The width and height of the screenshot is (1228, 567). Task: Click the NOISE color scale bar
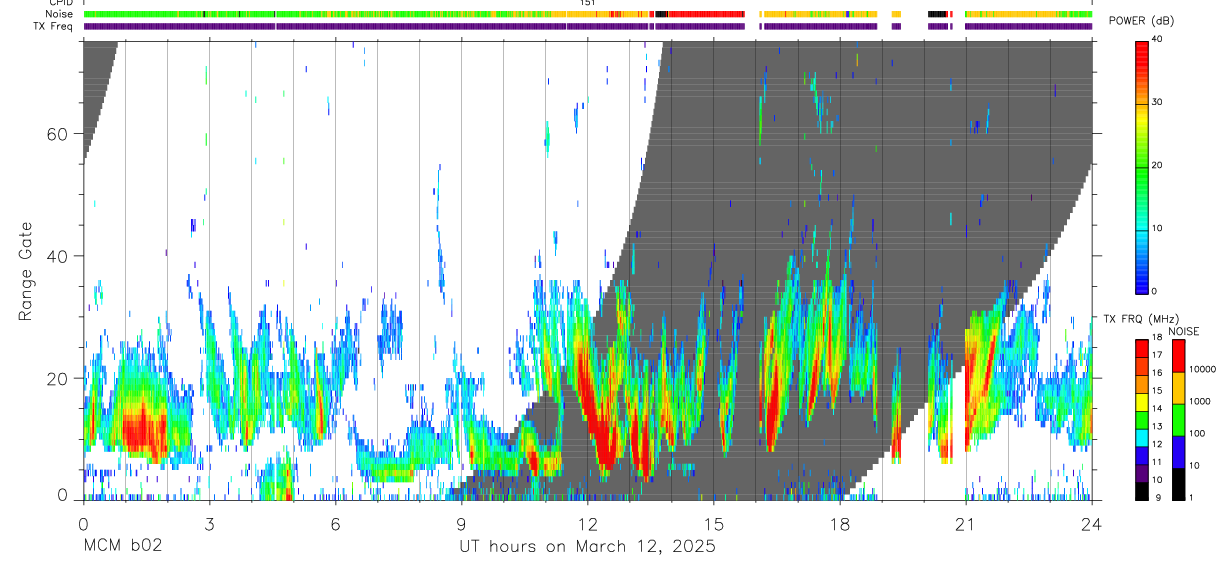[1178, 419]
